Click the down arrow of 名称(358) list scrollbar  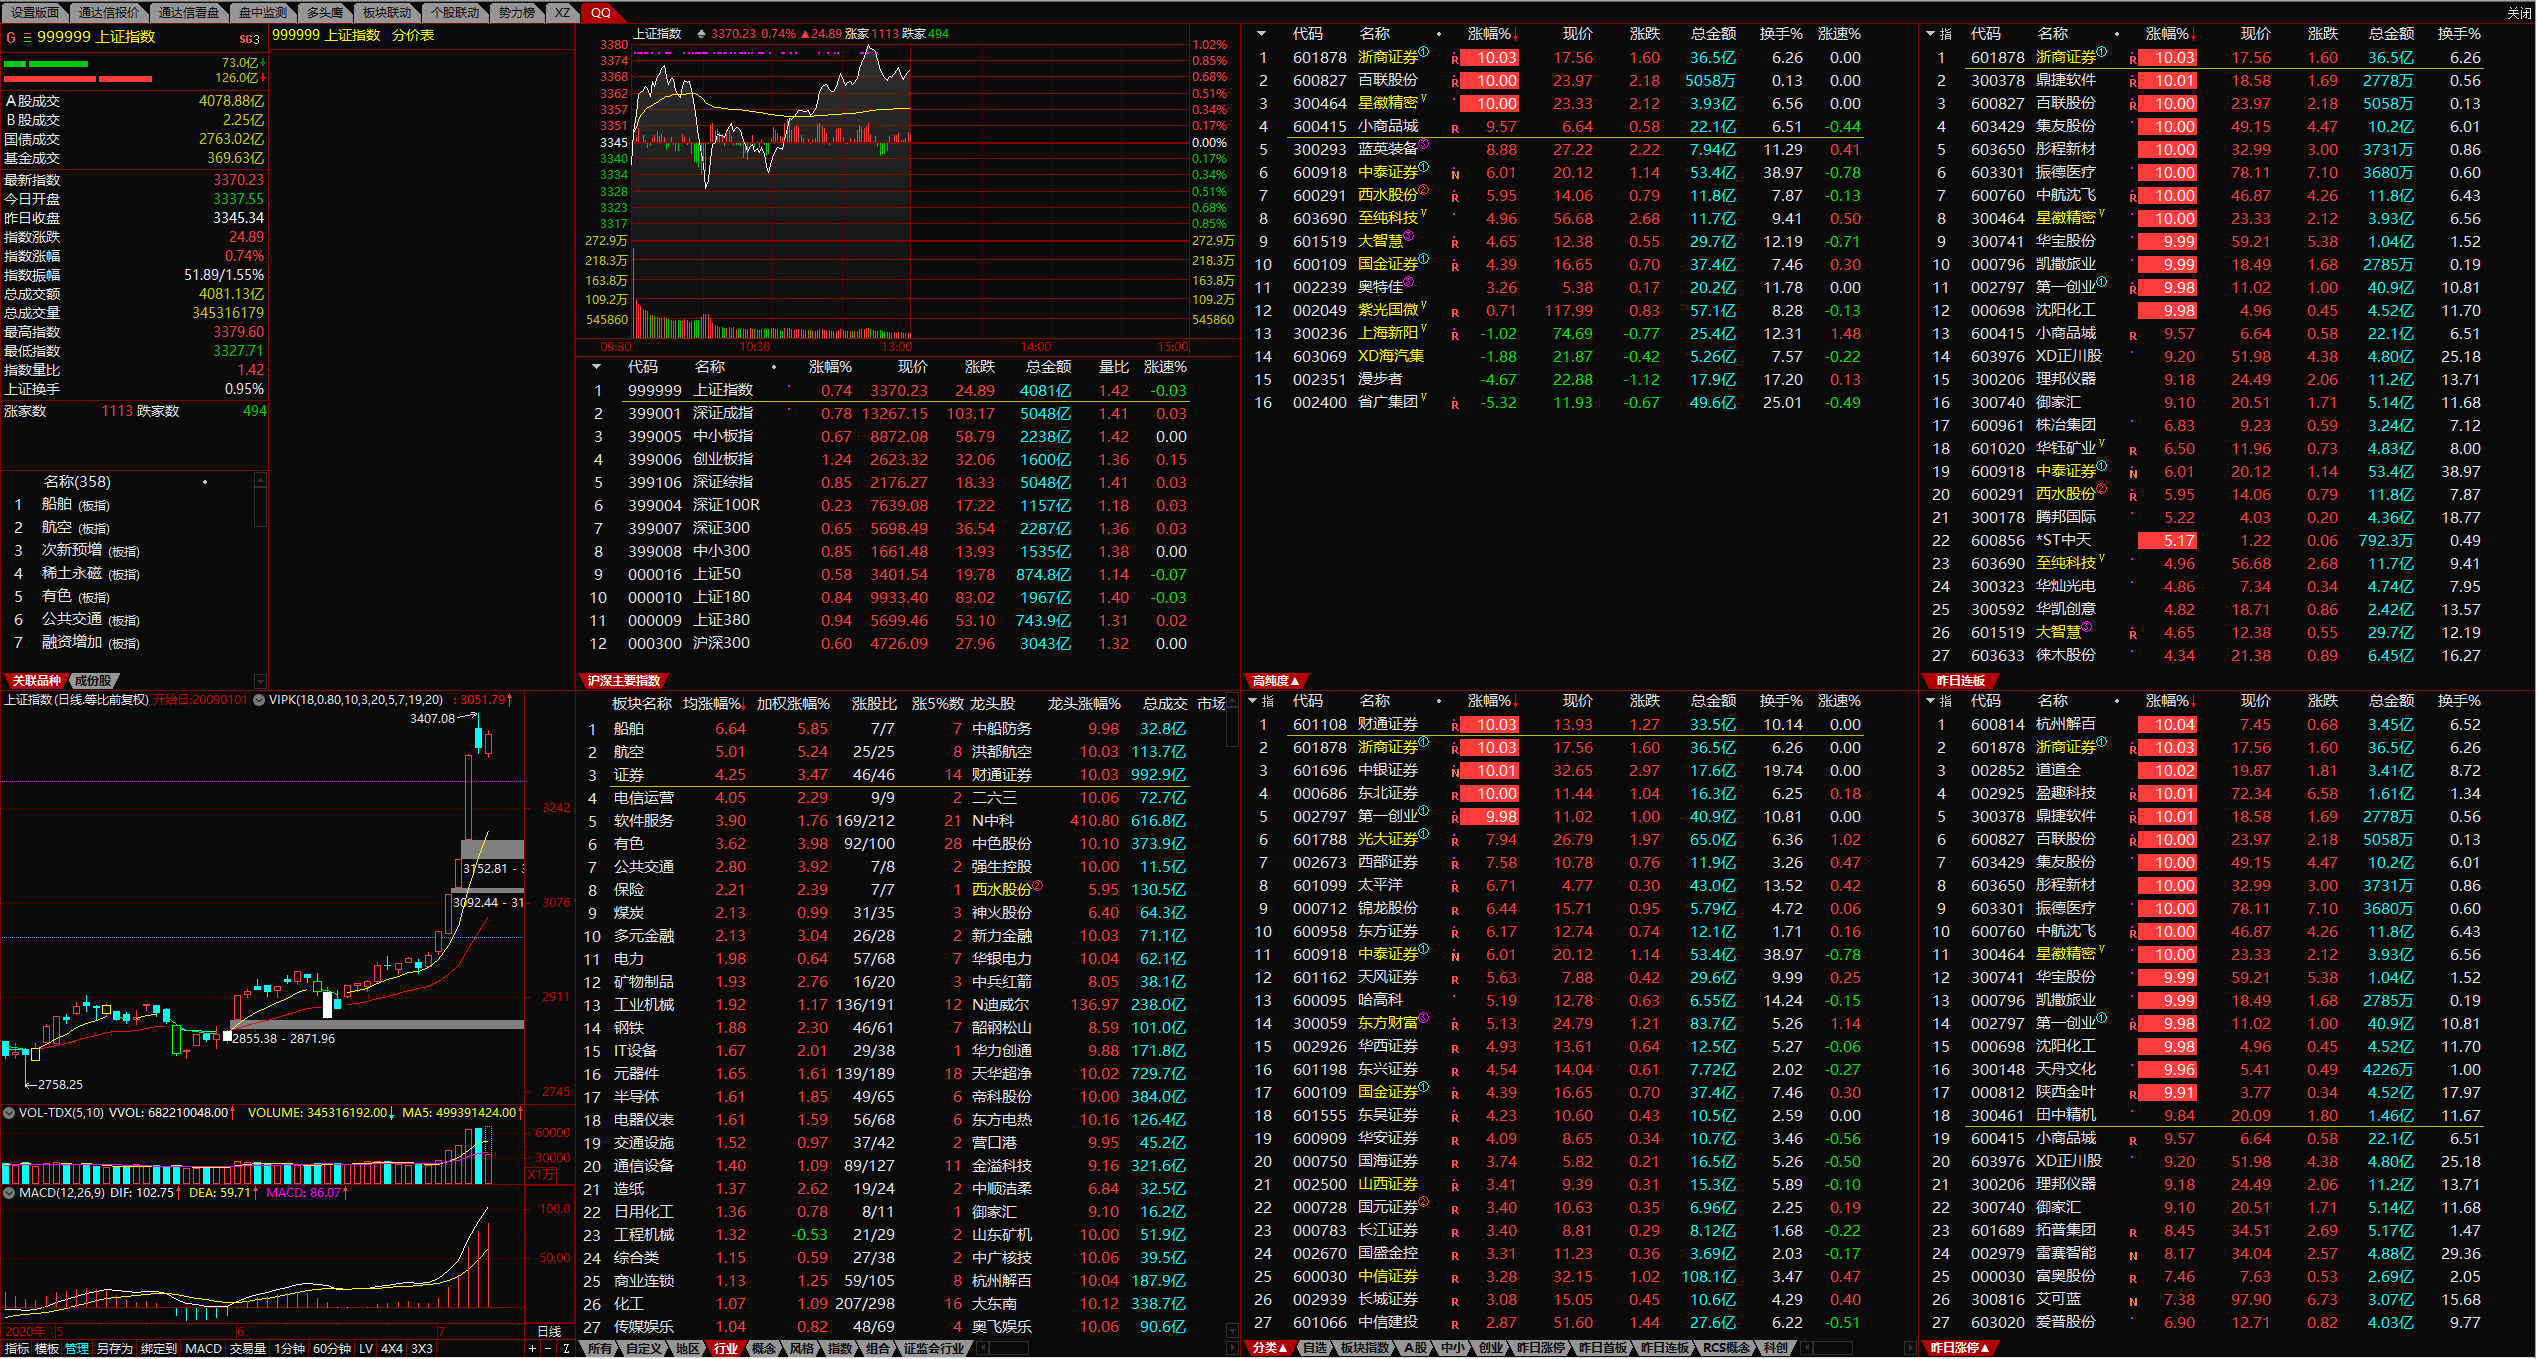point(260,680)
